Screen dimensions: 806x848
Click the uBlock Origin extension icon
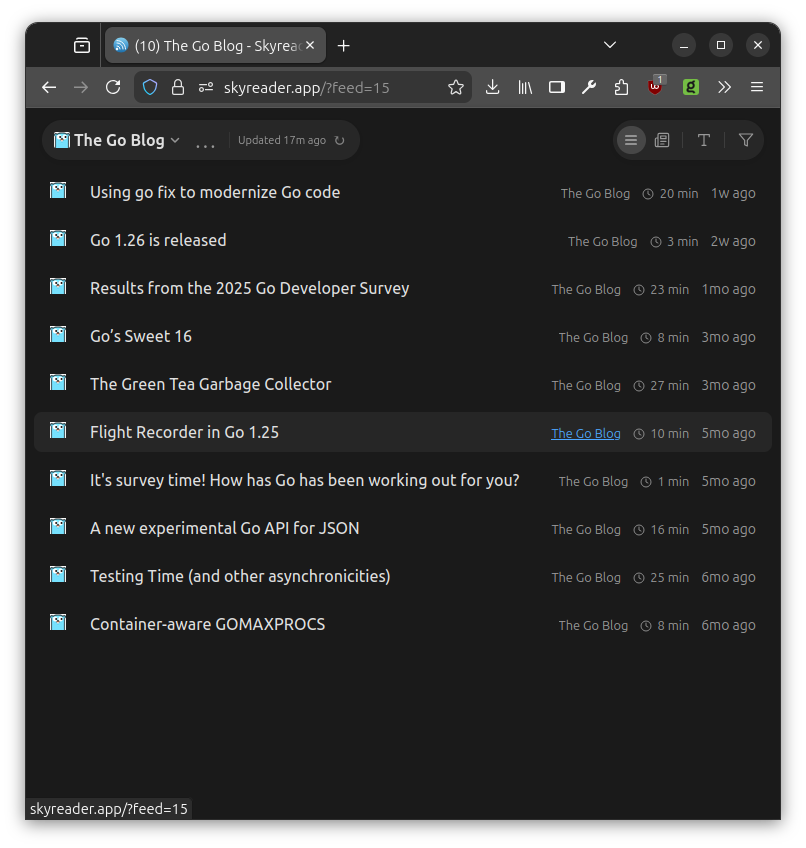655,87
